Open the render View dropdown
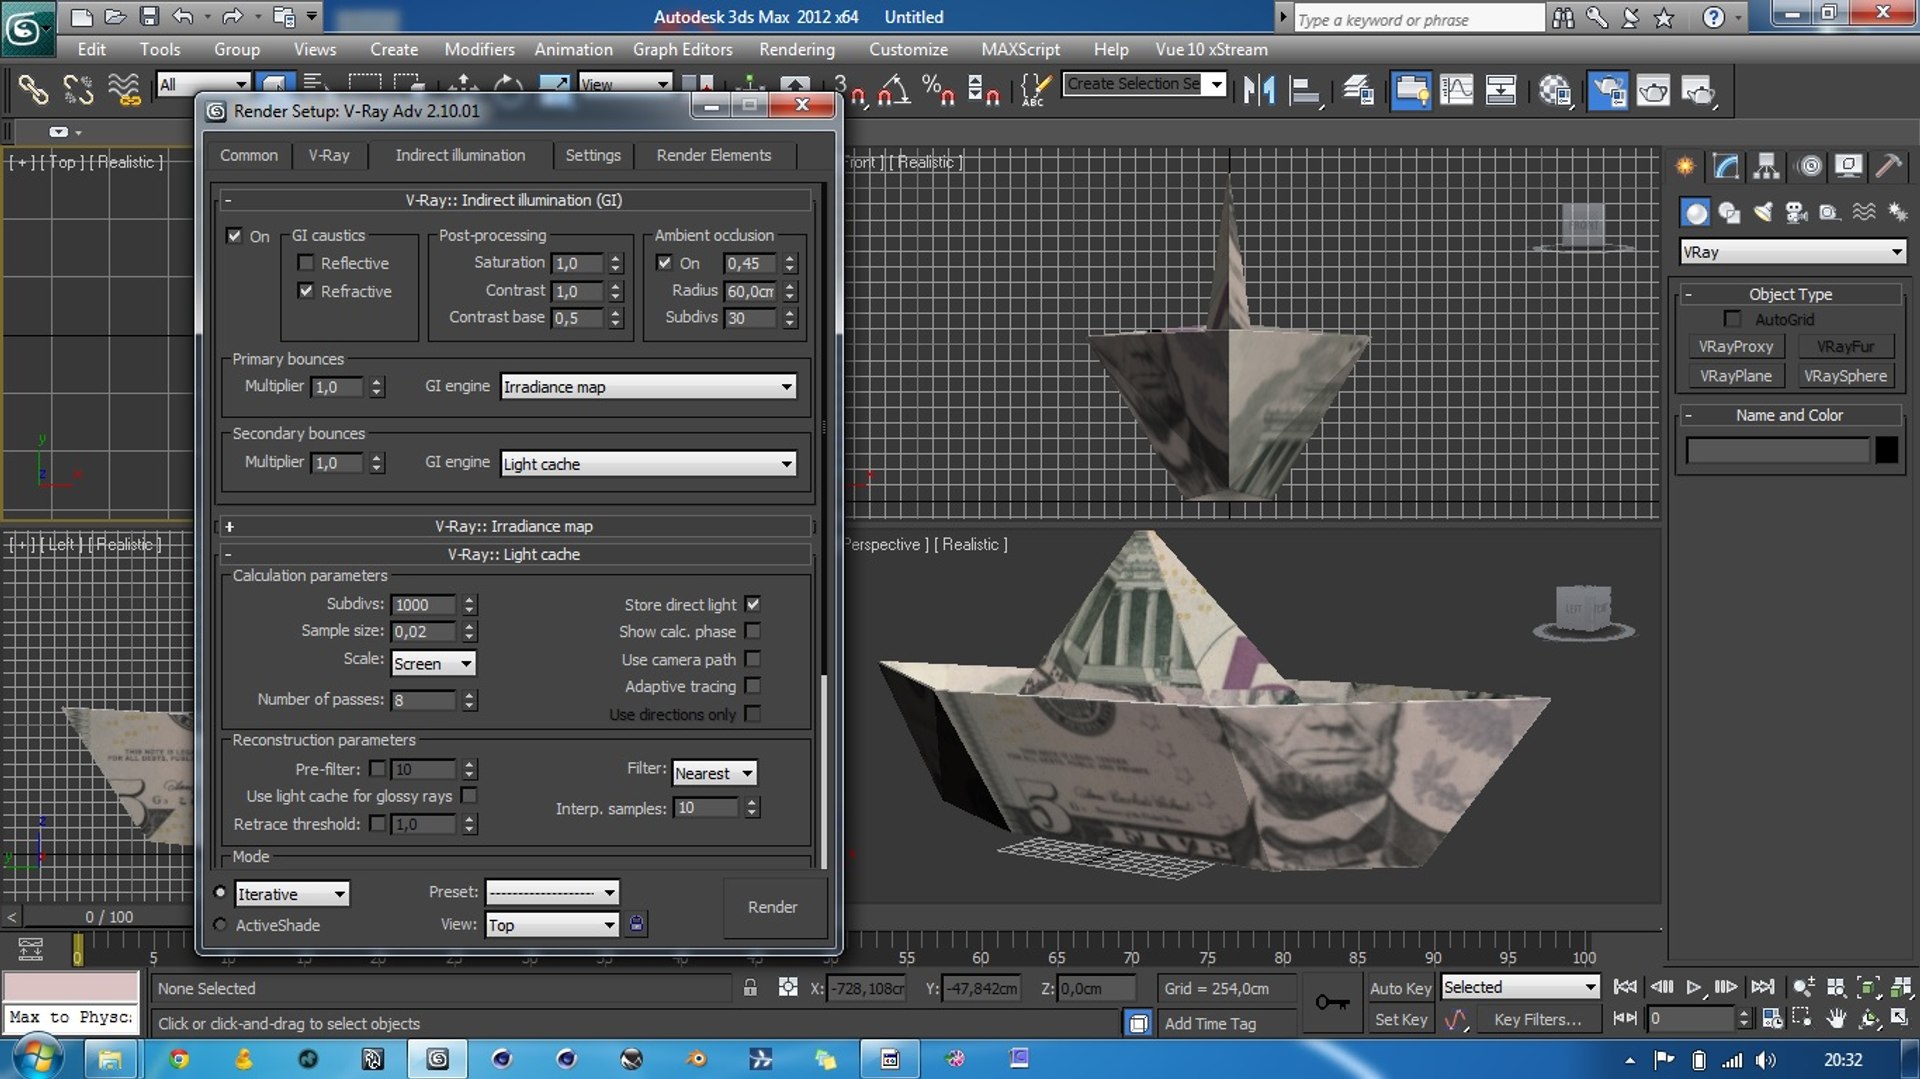Screen dimensions: 1920x1079 552,925
